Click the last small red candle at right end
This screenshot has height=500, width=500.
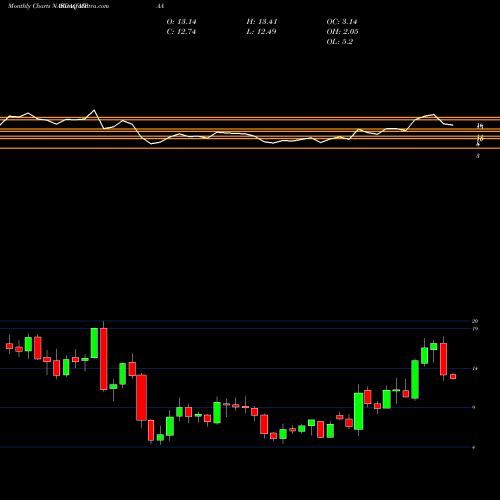(x=453, y=376)
